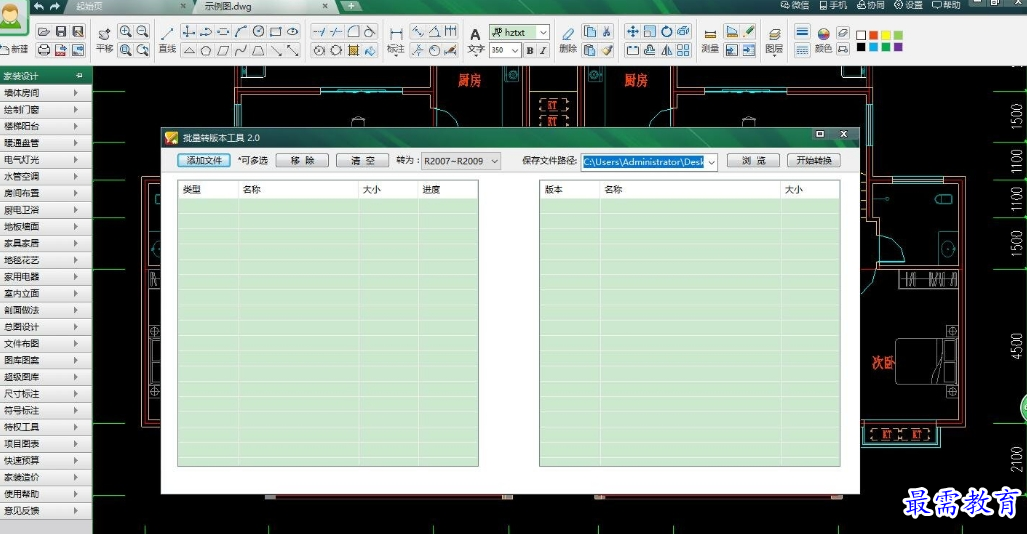Viewport: 1027px width, 534px height.
Task: Open the 手机 menu in title bar
Action: point(832,5)
